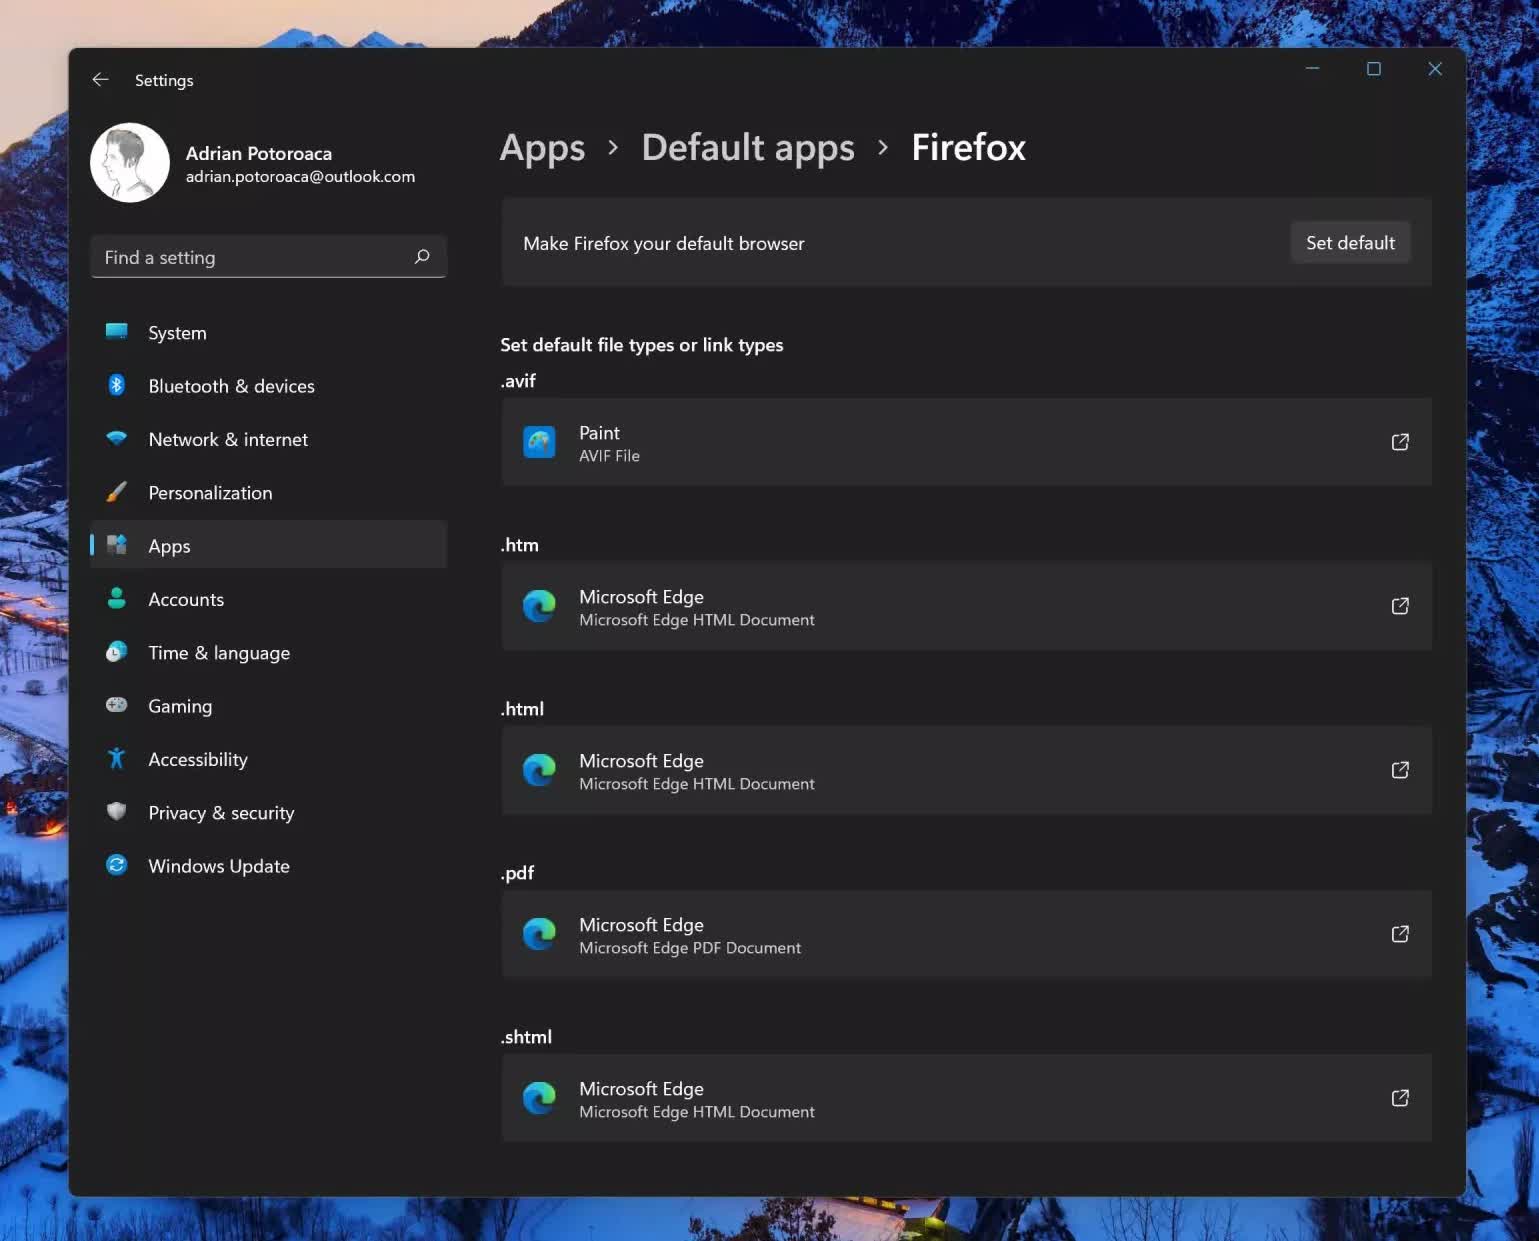The height and width of the screenshot is (1241, 1539).
Task: Minimize the Settings window
Action: [x=1312, y=68]
